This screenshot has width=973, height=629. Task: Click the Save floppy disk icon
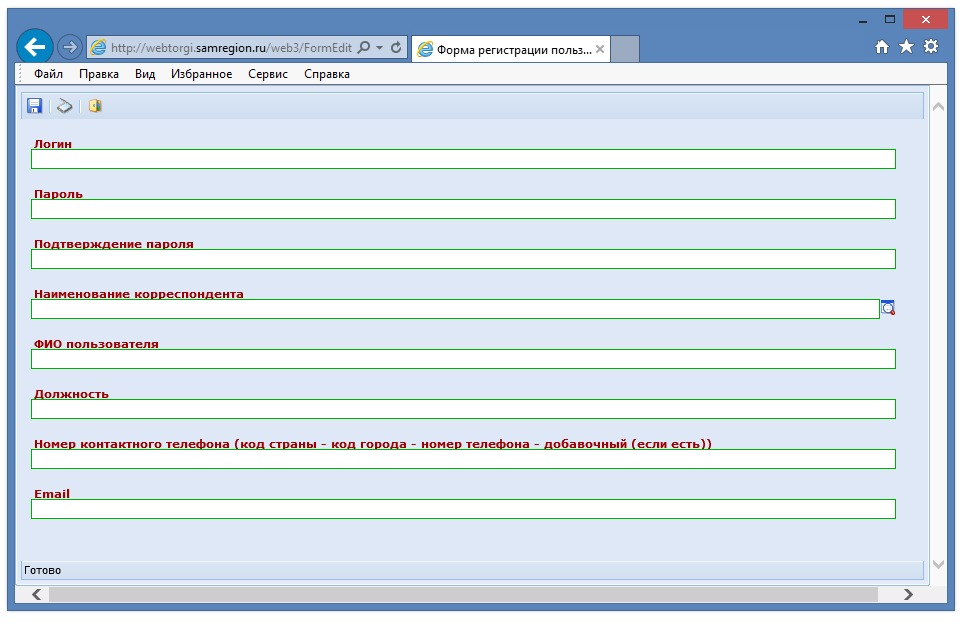click(x=34, y=106)
